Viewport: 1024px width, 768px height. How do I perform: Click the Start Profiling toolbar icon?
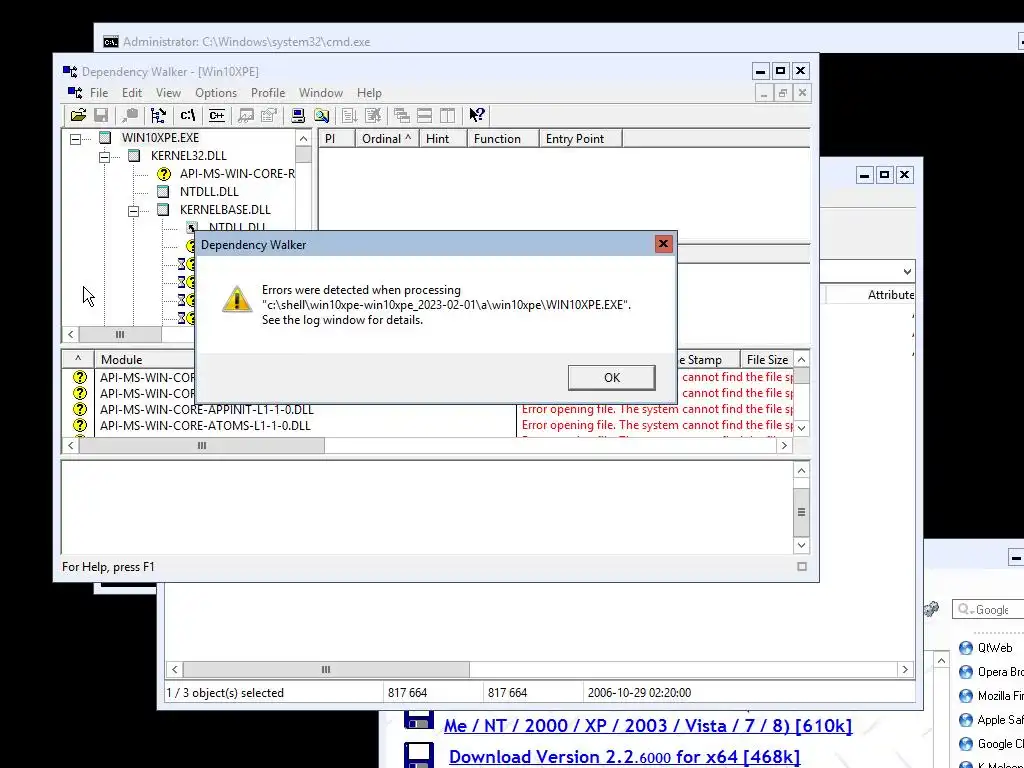tap(349, 116)
